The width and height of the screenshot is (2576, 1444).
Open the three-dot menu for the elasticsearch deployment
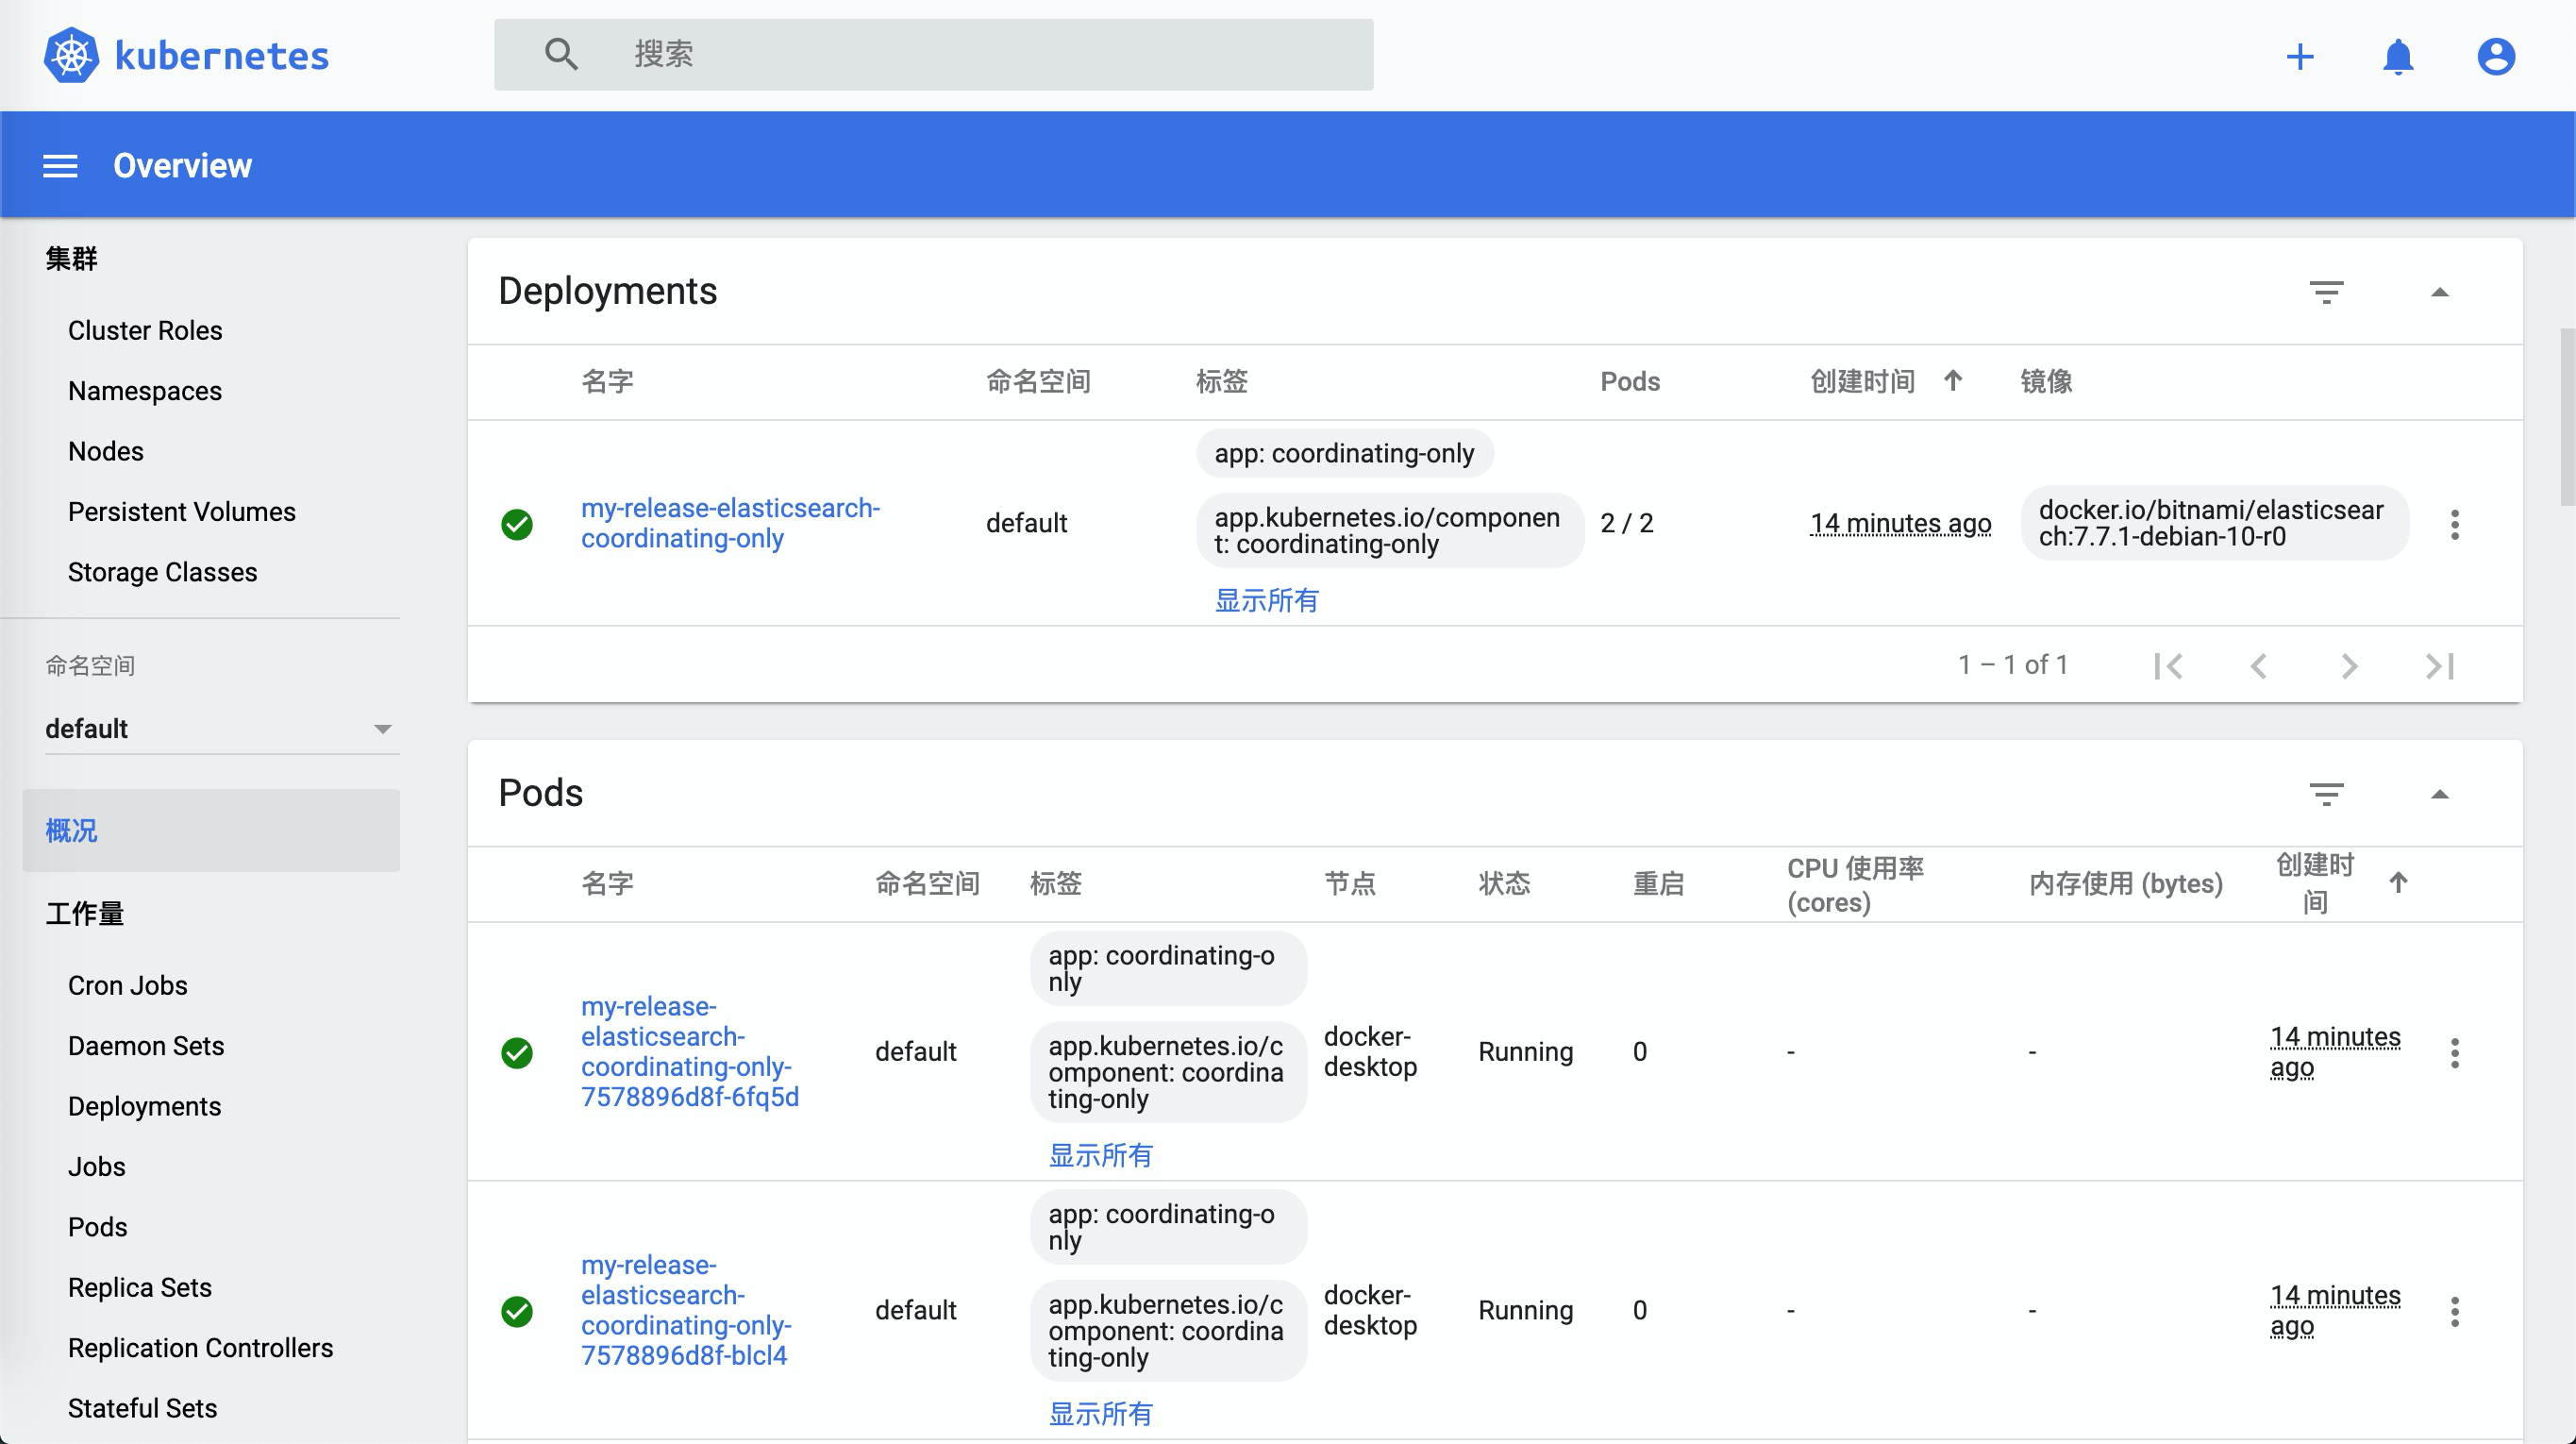tap(2455, 524)
